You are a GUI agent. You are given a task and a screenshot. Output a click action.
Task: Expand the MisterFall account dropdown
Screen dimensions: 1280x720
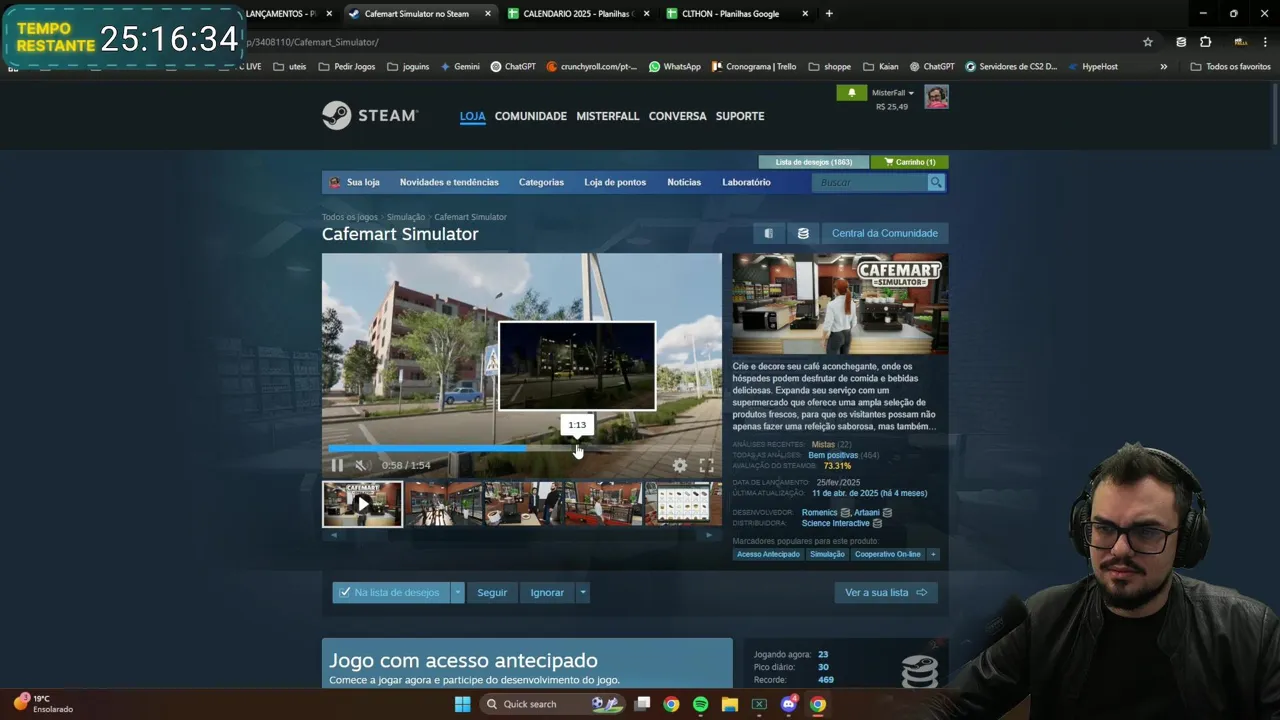893,93
